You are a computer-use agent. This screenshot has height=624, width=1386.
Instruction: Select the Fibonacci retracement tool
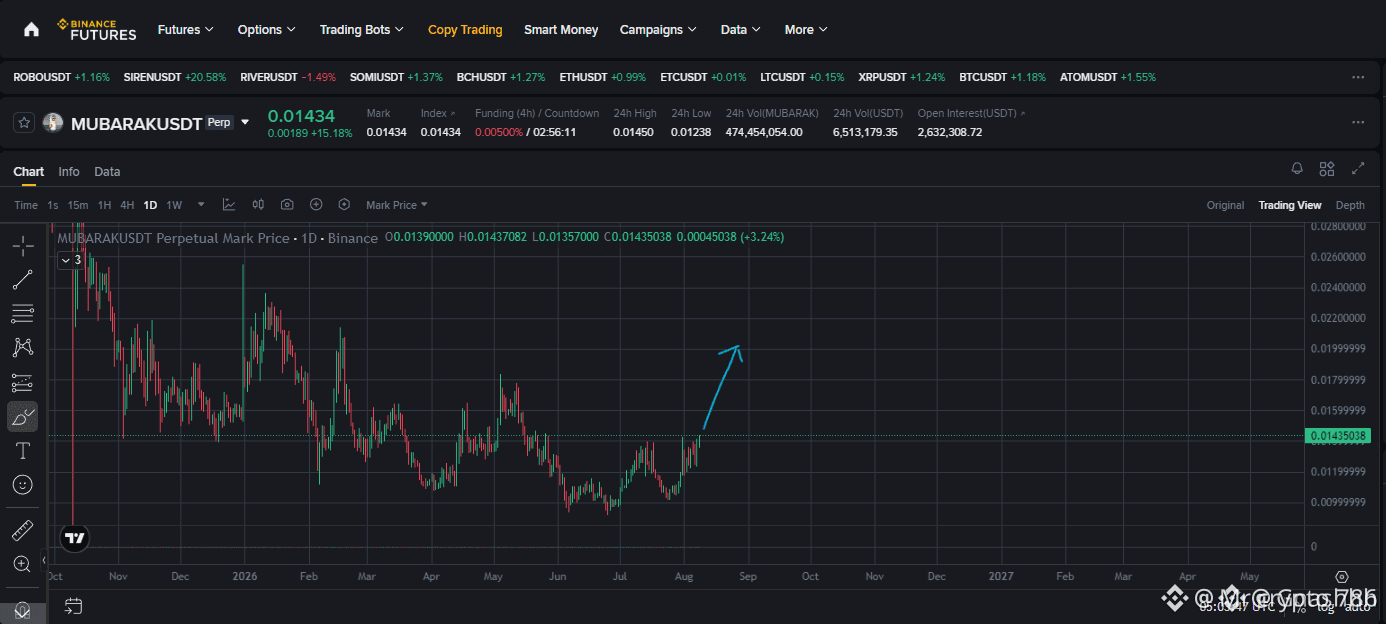point(22,314)
